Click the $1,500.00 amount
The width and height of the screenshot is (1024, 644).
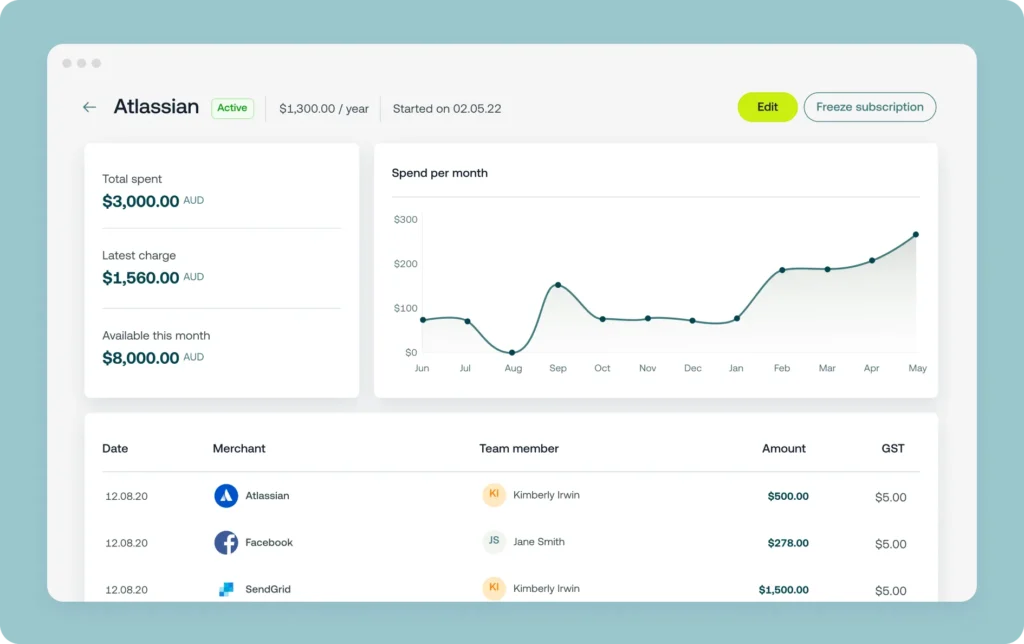point(784,590)
